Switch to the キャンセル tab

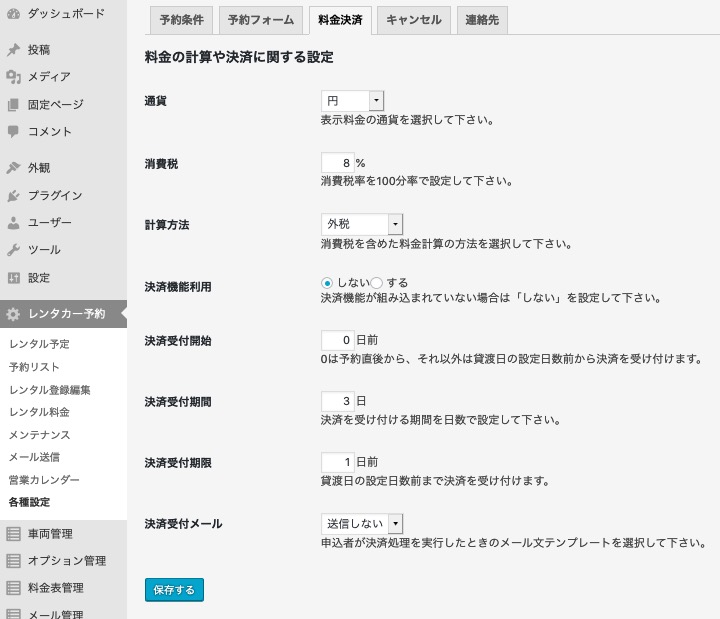pos(413,20)
